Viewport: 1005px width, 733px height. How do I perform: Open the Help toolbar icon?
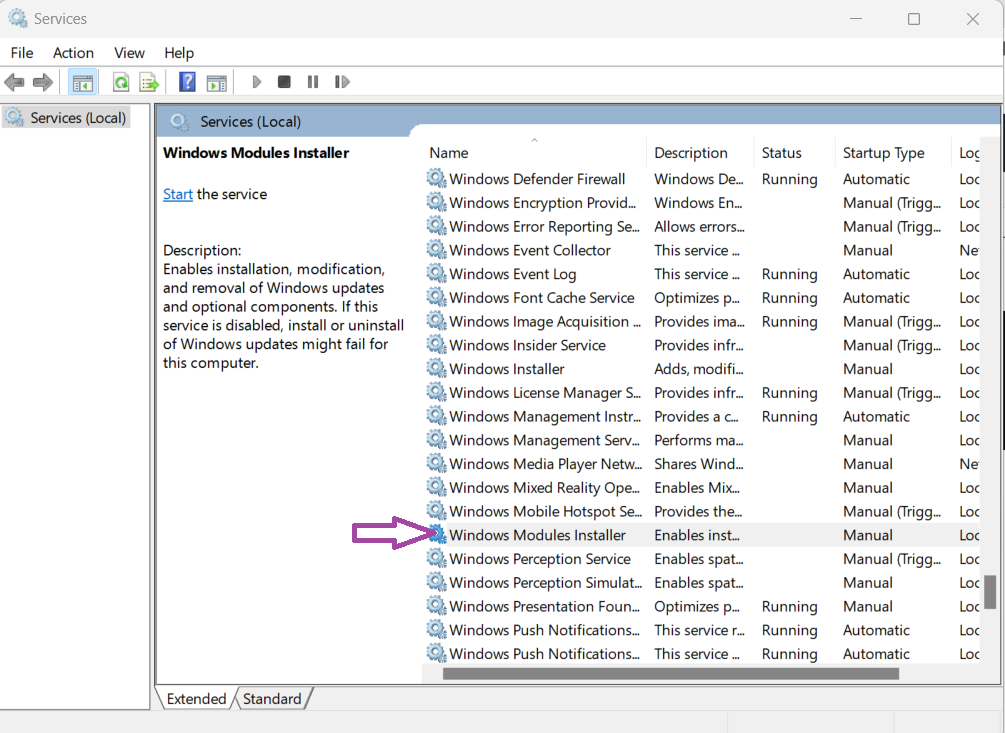pos(187,82)
